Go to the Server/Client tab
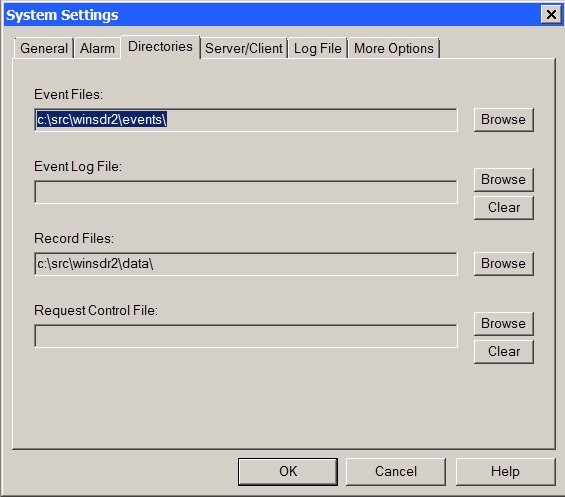The height and width of the screenshot is (497, 565). 244,48
